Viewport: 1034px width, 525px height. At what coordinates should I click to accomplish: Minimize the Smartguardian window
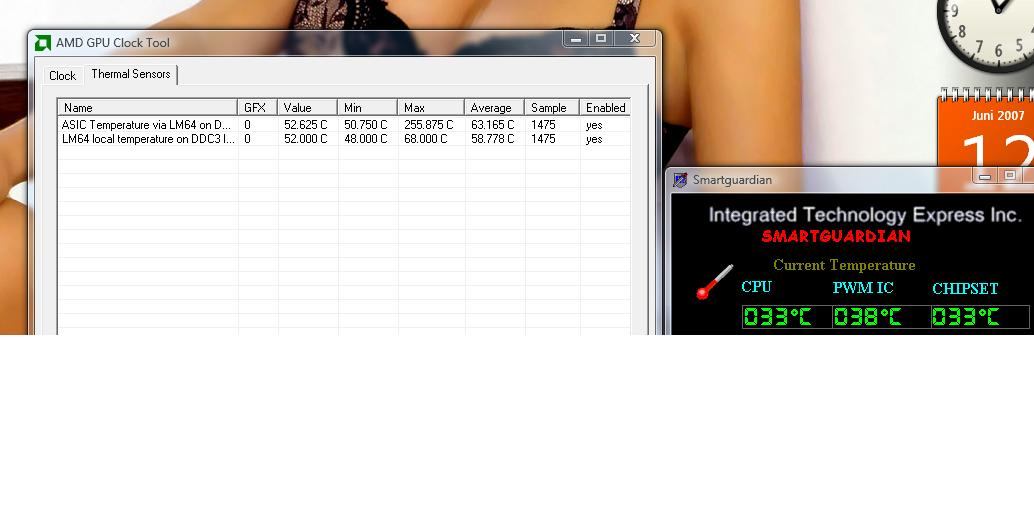pos(985,176)
